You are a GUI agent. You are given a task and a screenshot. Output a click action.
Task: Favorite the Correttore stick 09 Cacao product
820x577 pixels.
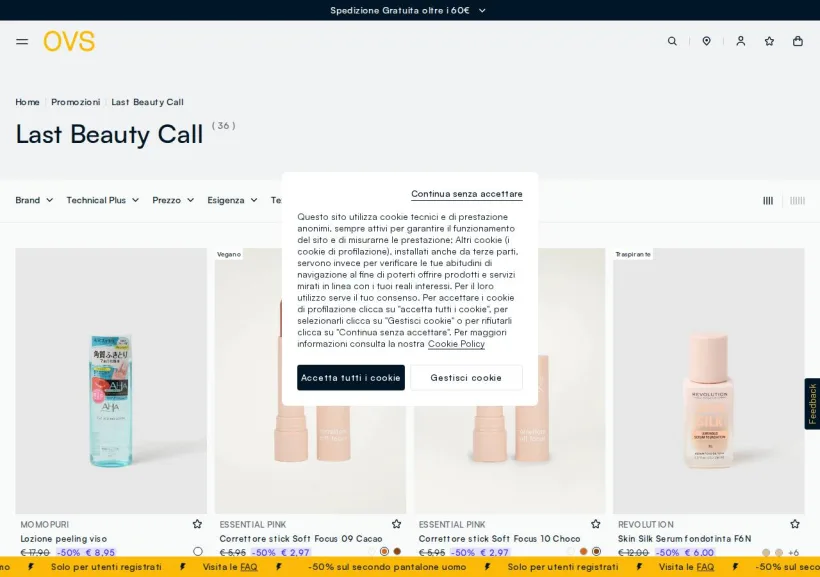pos(396,524)
